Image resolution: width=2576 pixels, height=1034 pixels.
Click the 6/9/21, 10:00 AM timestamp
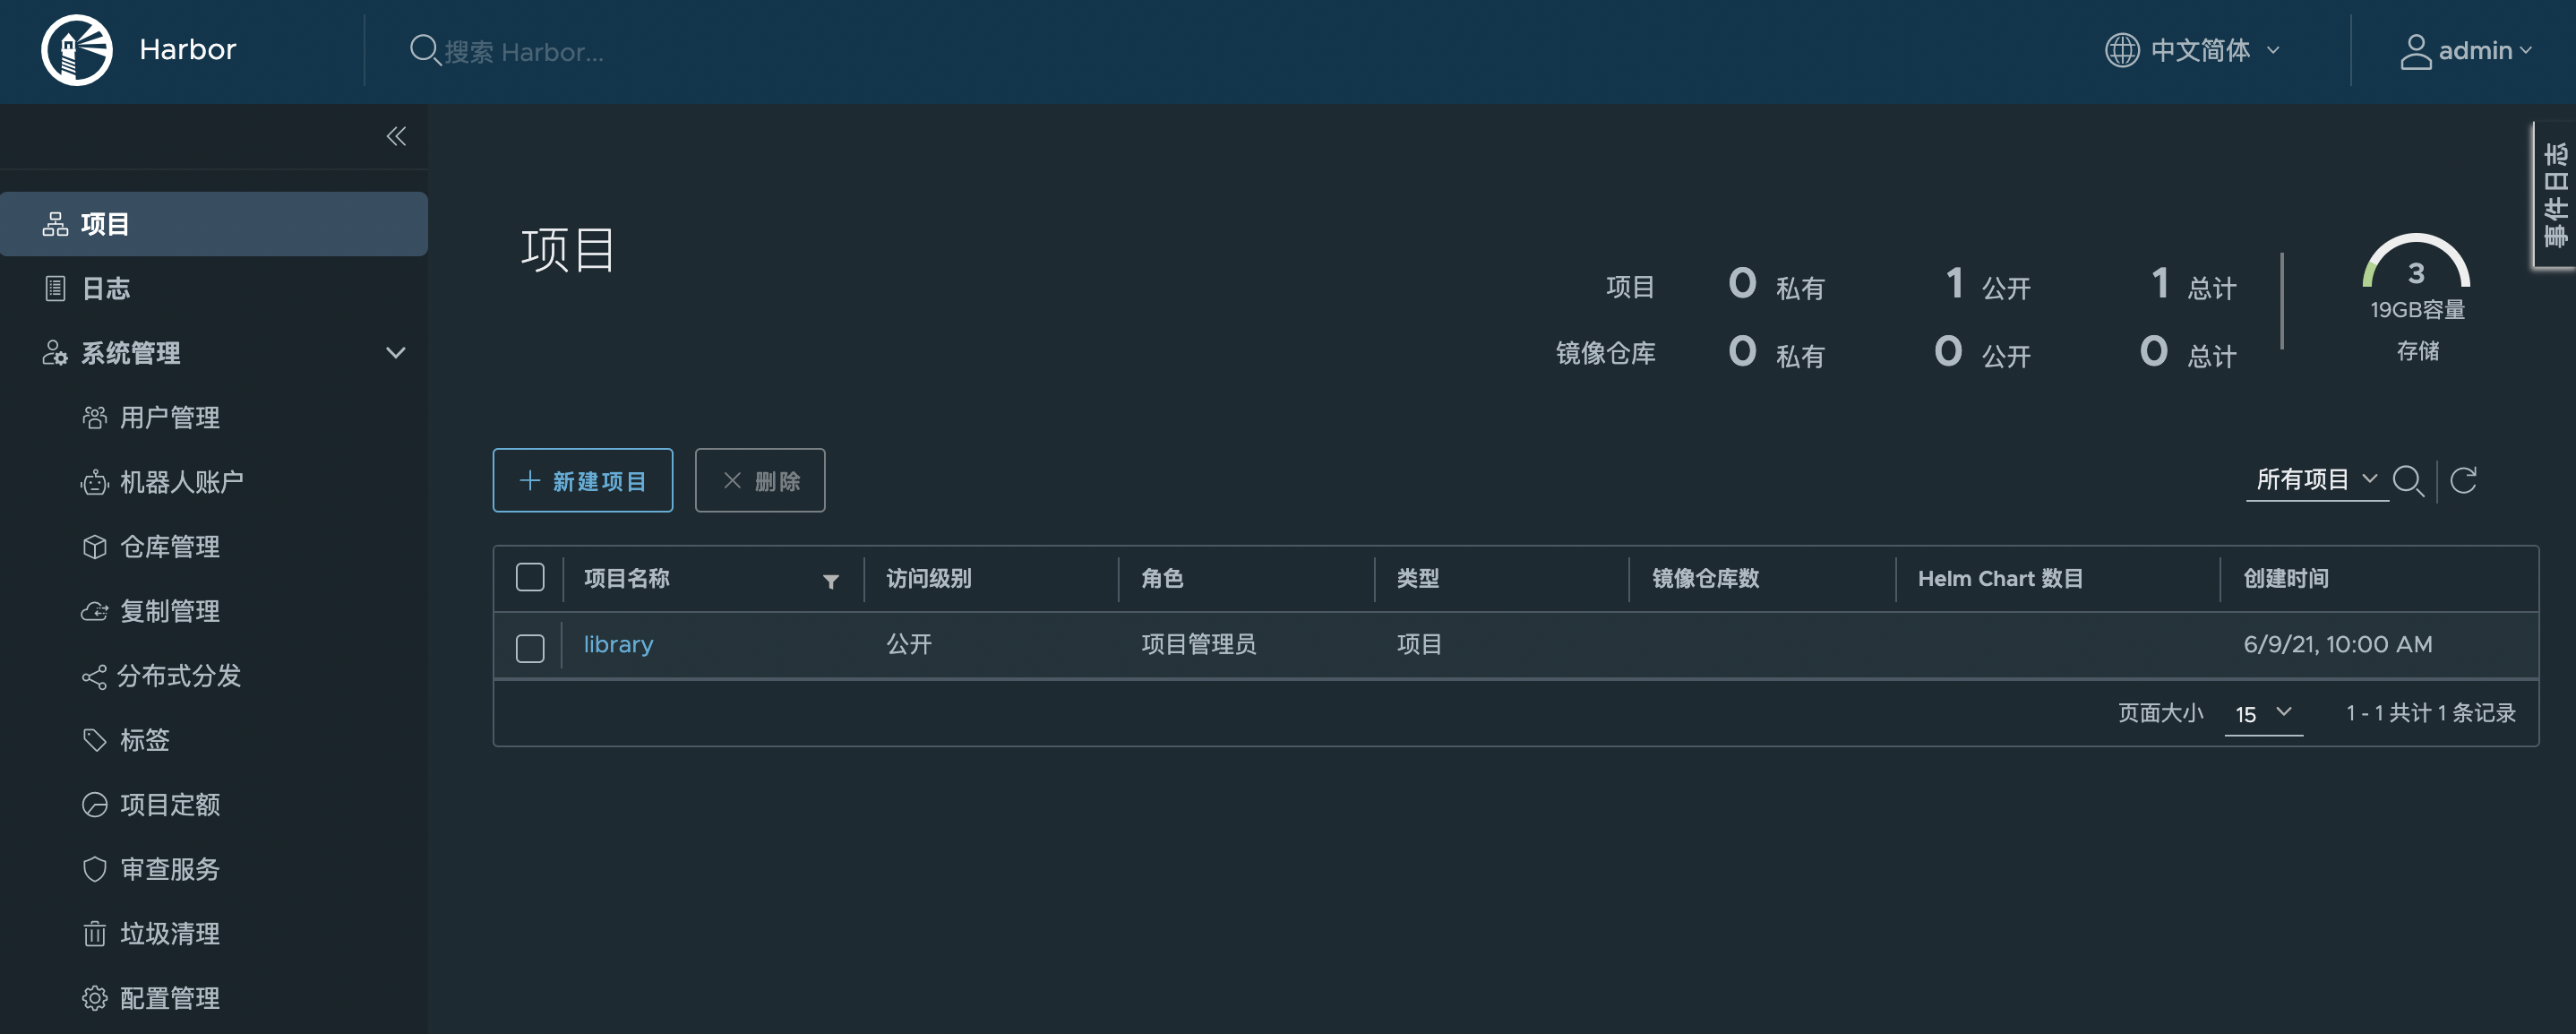click(2338, 645)
